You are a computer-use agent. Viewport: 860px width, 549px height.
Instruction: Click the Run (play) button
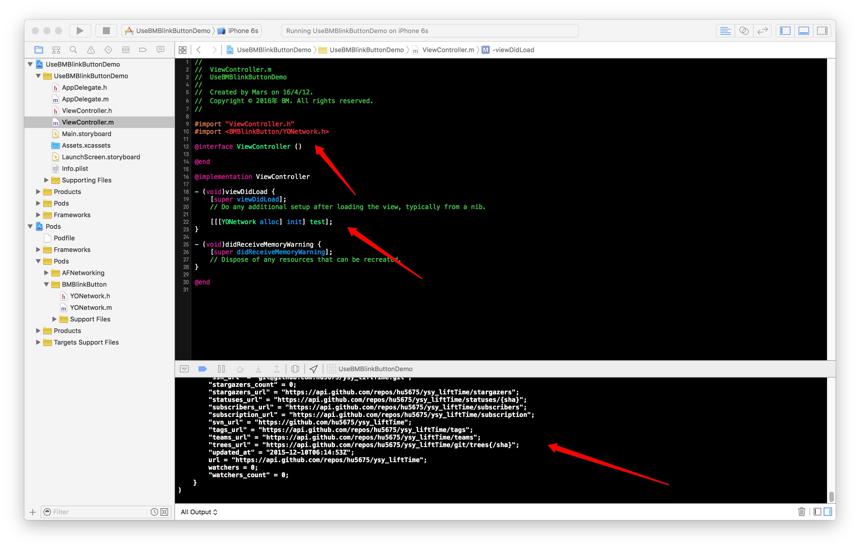point(80,31)
